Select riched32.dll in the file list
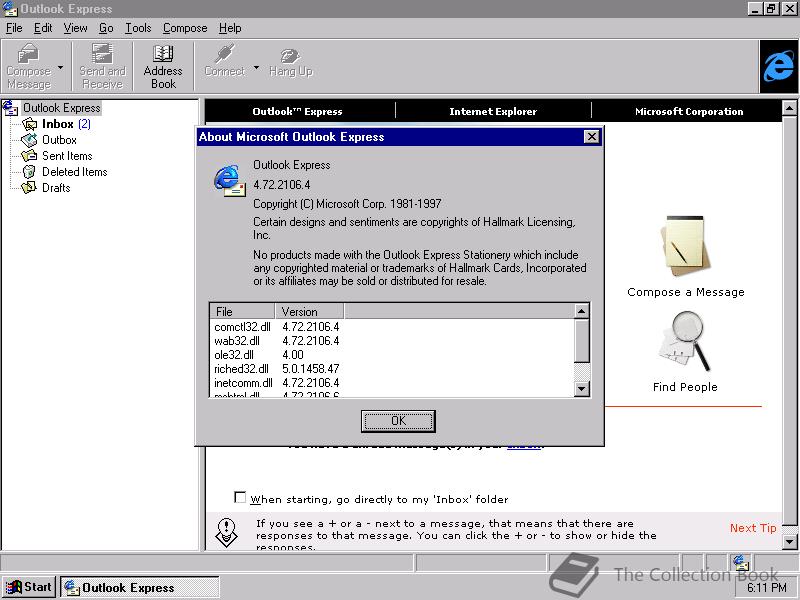 [241, 368]
